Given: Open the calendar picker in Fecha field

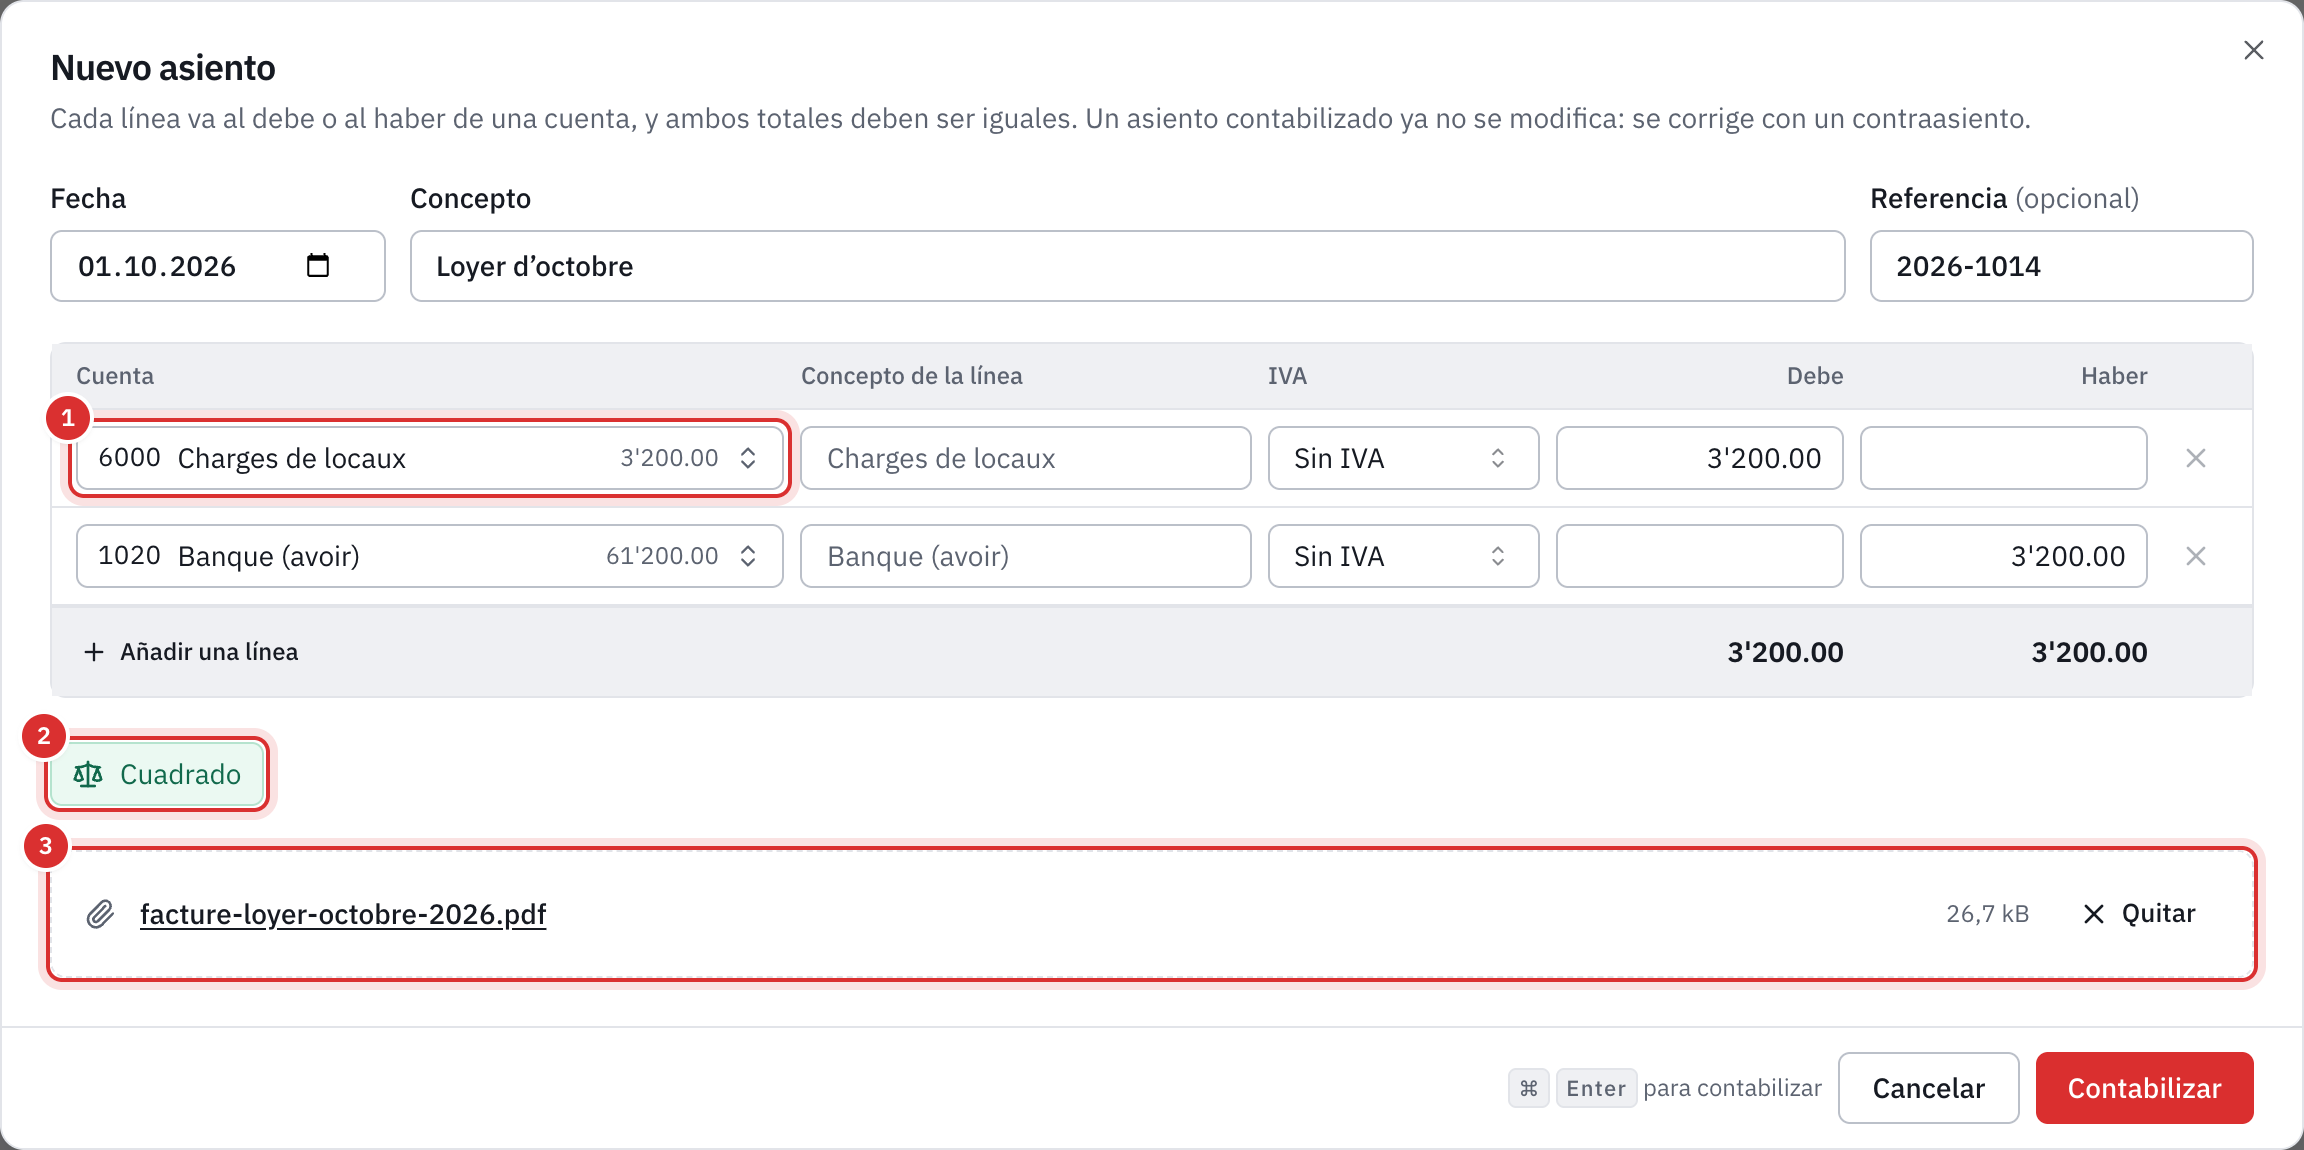Looking at the screenshot, I should pos(318,265).
